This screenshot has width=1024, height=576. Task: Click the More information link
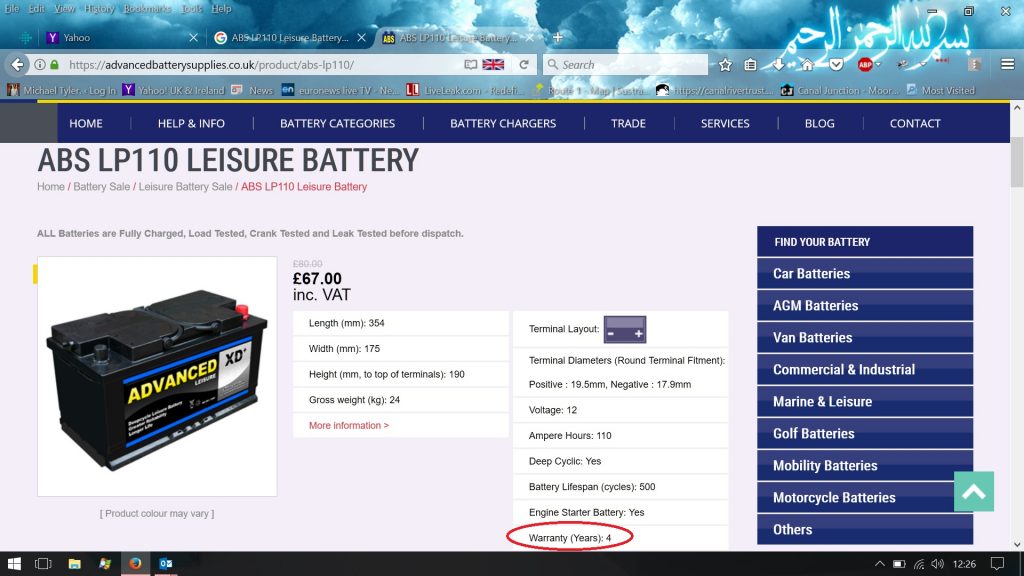click(x=349, y=425)
